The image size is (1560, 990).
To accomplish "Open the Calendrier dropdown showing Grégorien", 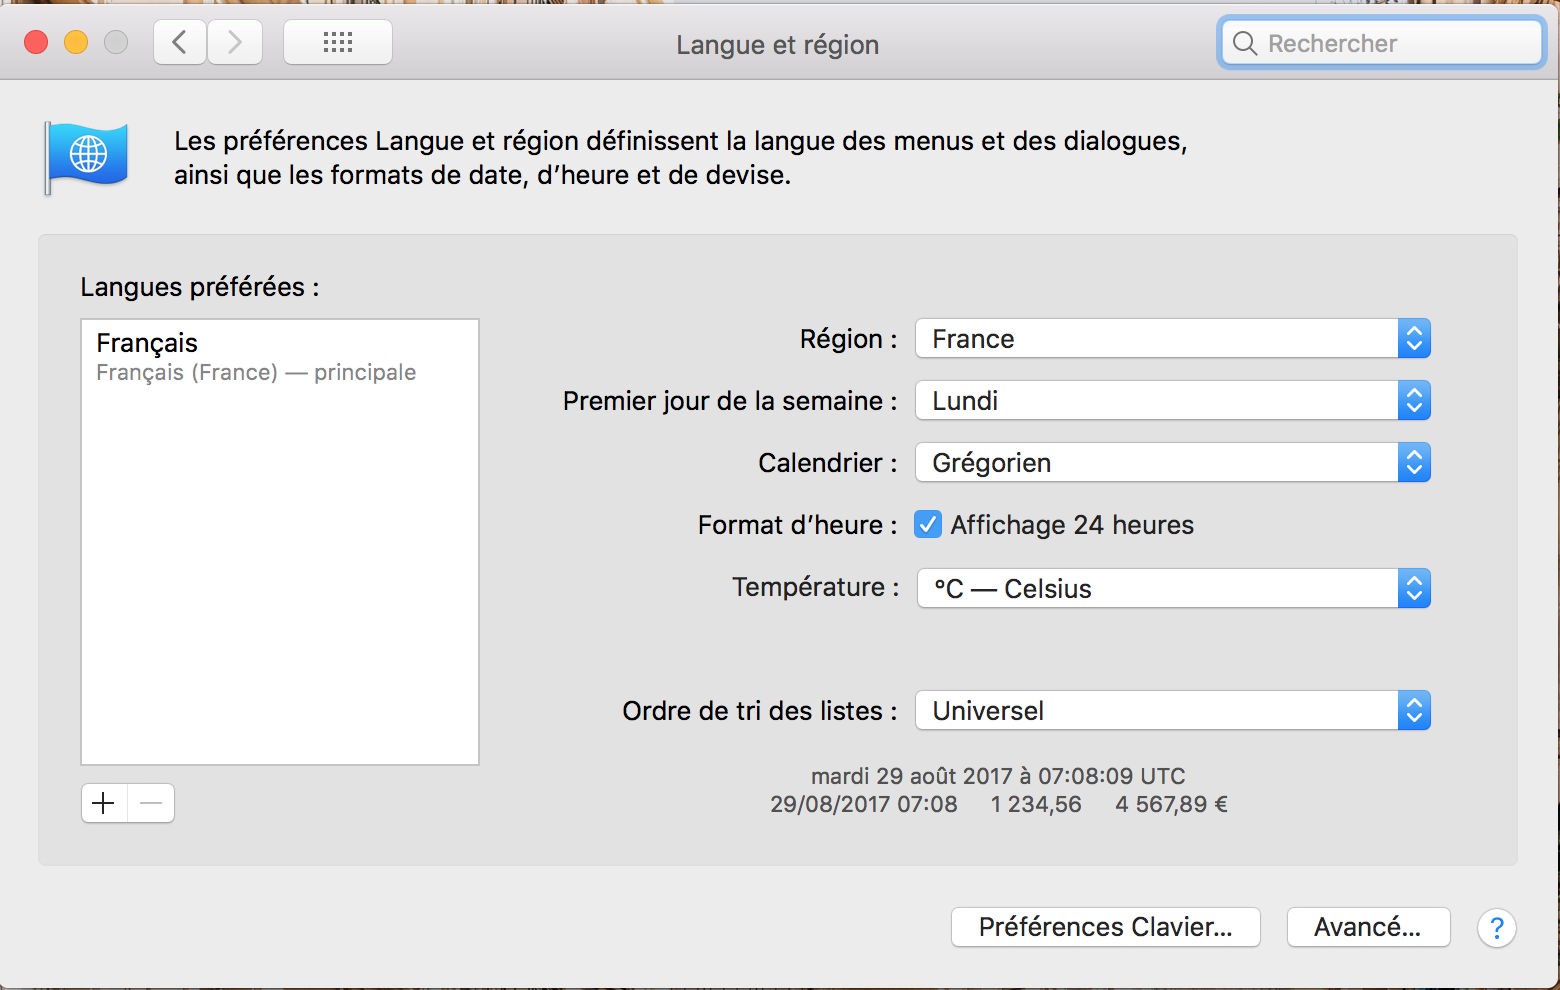I will (x=1173, y=463).
